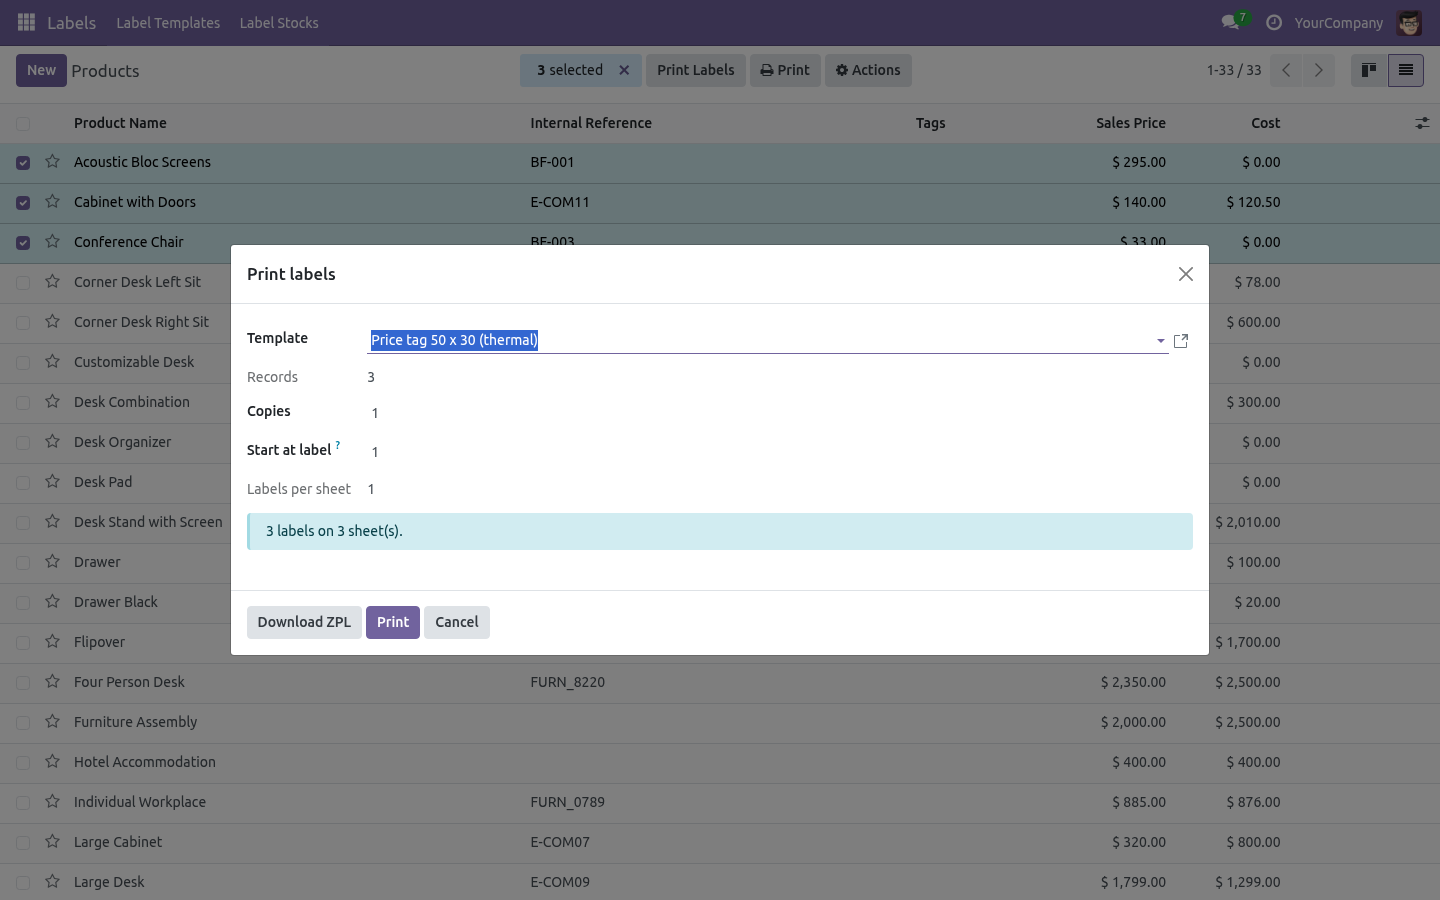Image resolution: width=1440 pixels, height=900 pixels.
Task: Close the Print labels dialog
Action: click(1186, 274)
